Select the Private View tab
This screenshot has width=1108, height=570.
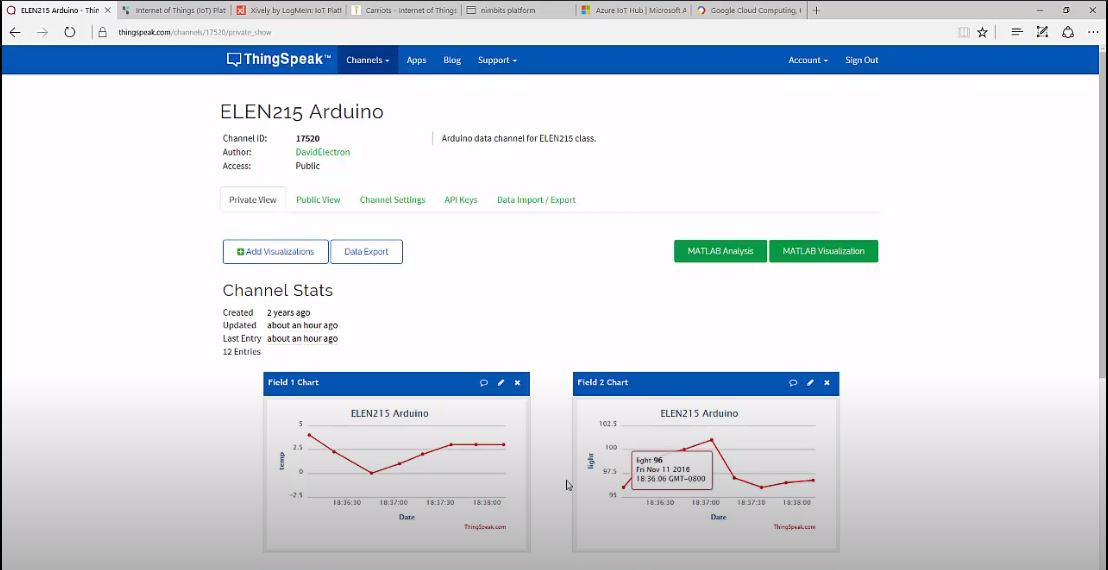tap(252, 200)
